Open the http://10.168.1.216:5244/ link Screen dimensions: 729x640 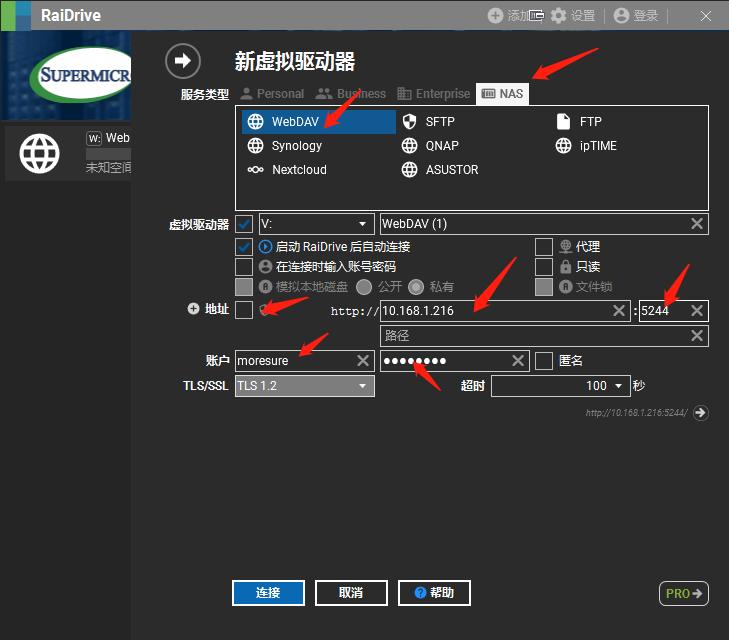(636, 413)
